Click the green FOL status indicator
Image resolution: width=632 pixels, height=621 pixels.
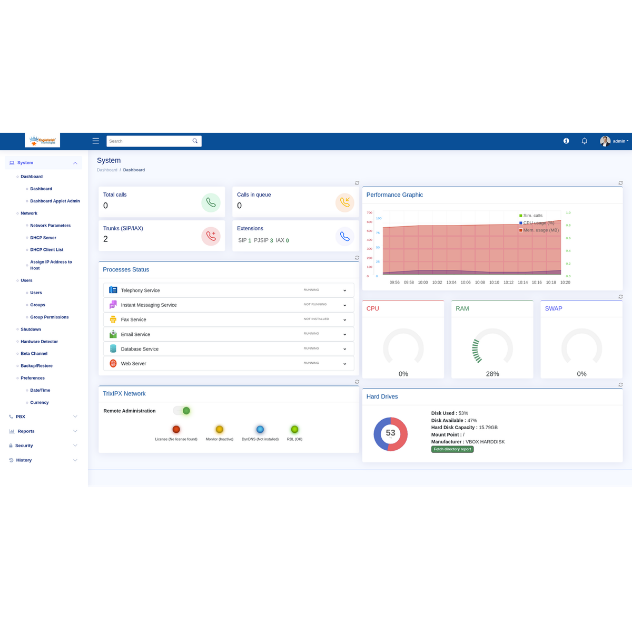click(294, 429)
